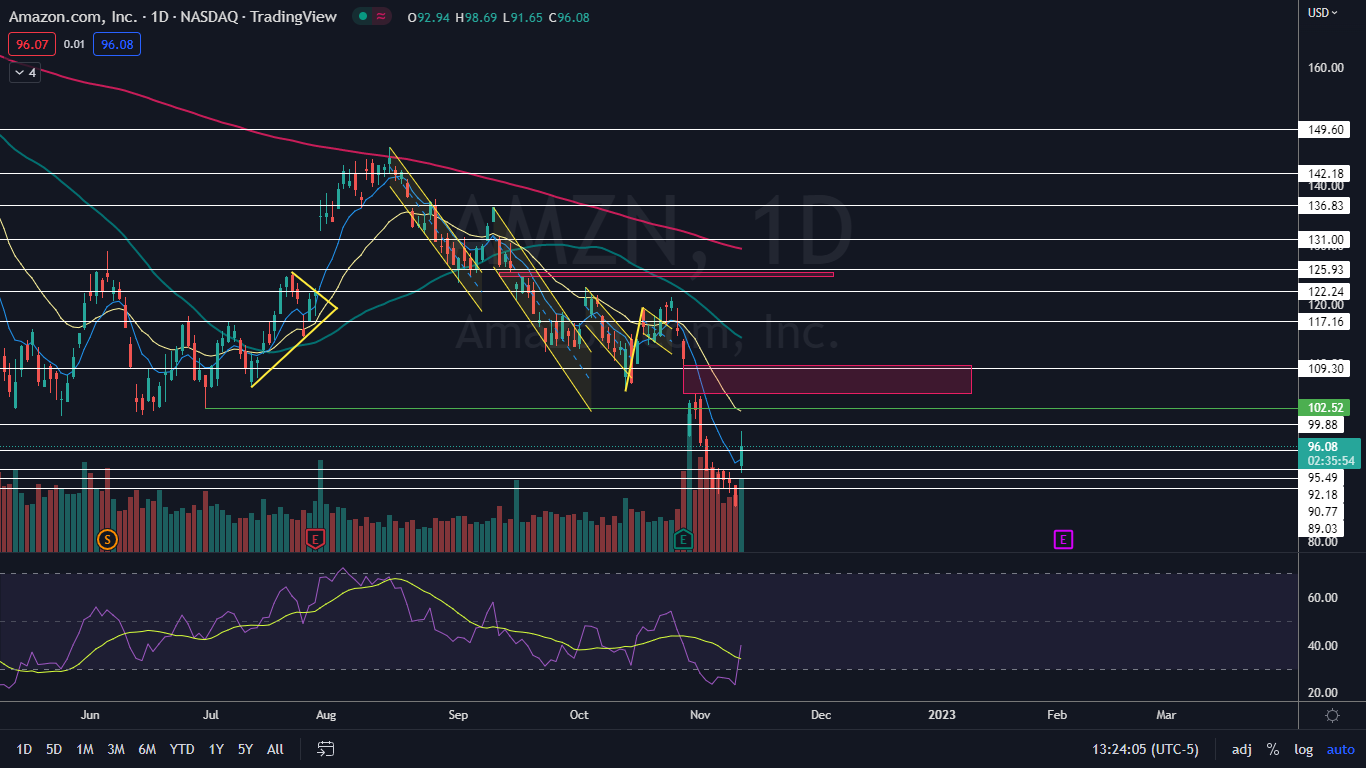Click the 142.18 price level label
Screen dimensions: 1366x768
(x=1324, y=173)
